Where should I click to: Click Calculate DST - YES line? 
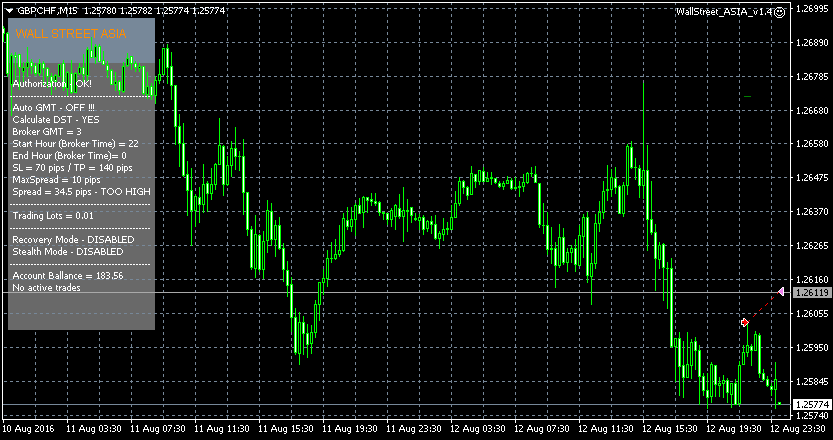pos(56,120)
